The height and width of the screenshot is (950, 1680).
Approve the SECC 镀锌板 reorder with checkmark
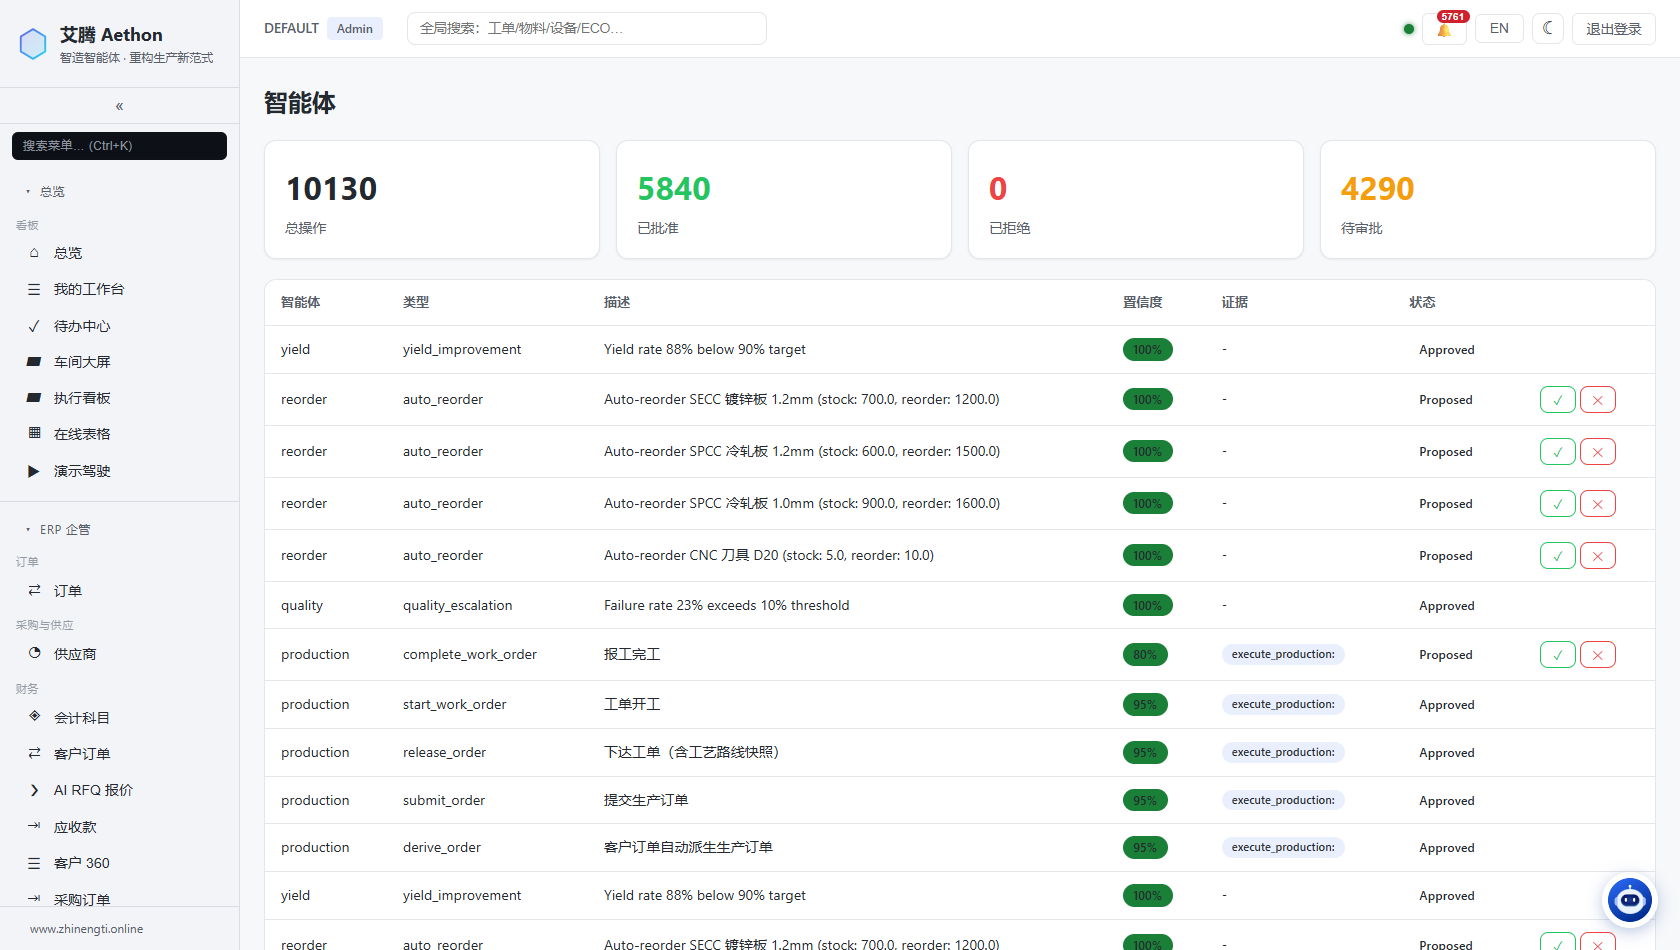coord(1558,400)
